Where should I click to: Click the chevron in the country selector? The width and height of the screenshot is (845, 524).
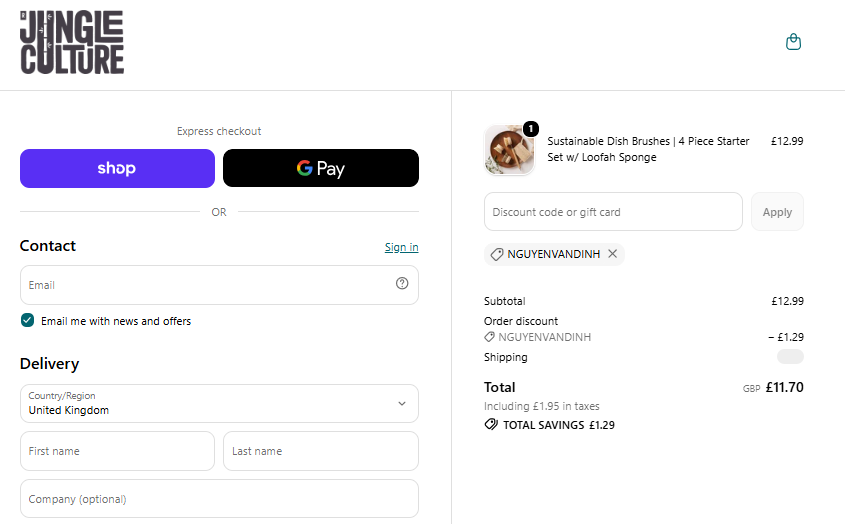tap(402, 403)
